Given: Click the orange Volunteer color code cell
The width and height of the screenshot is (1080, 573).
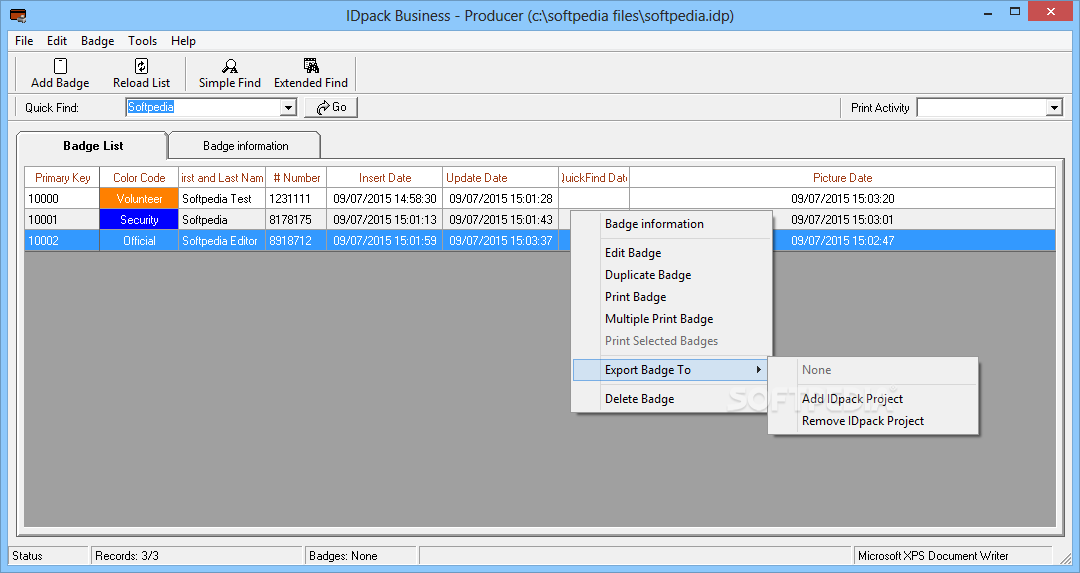Looking at the screenshot, I should coord(139,199).
